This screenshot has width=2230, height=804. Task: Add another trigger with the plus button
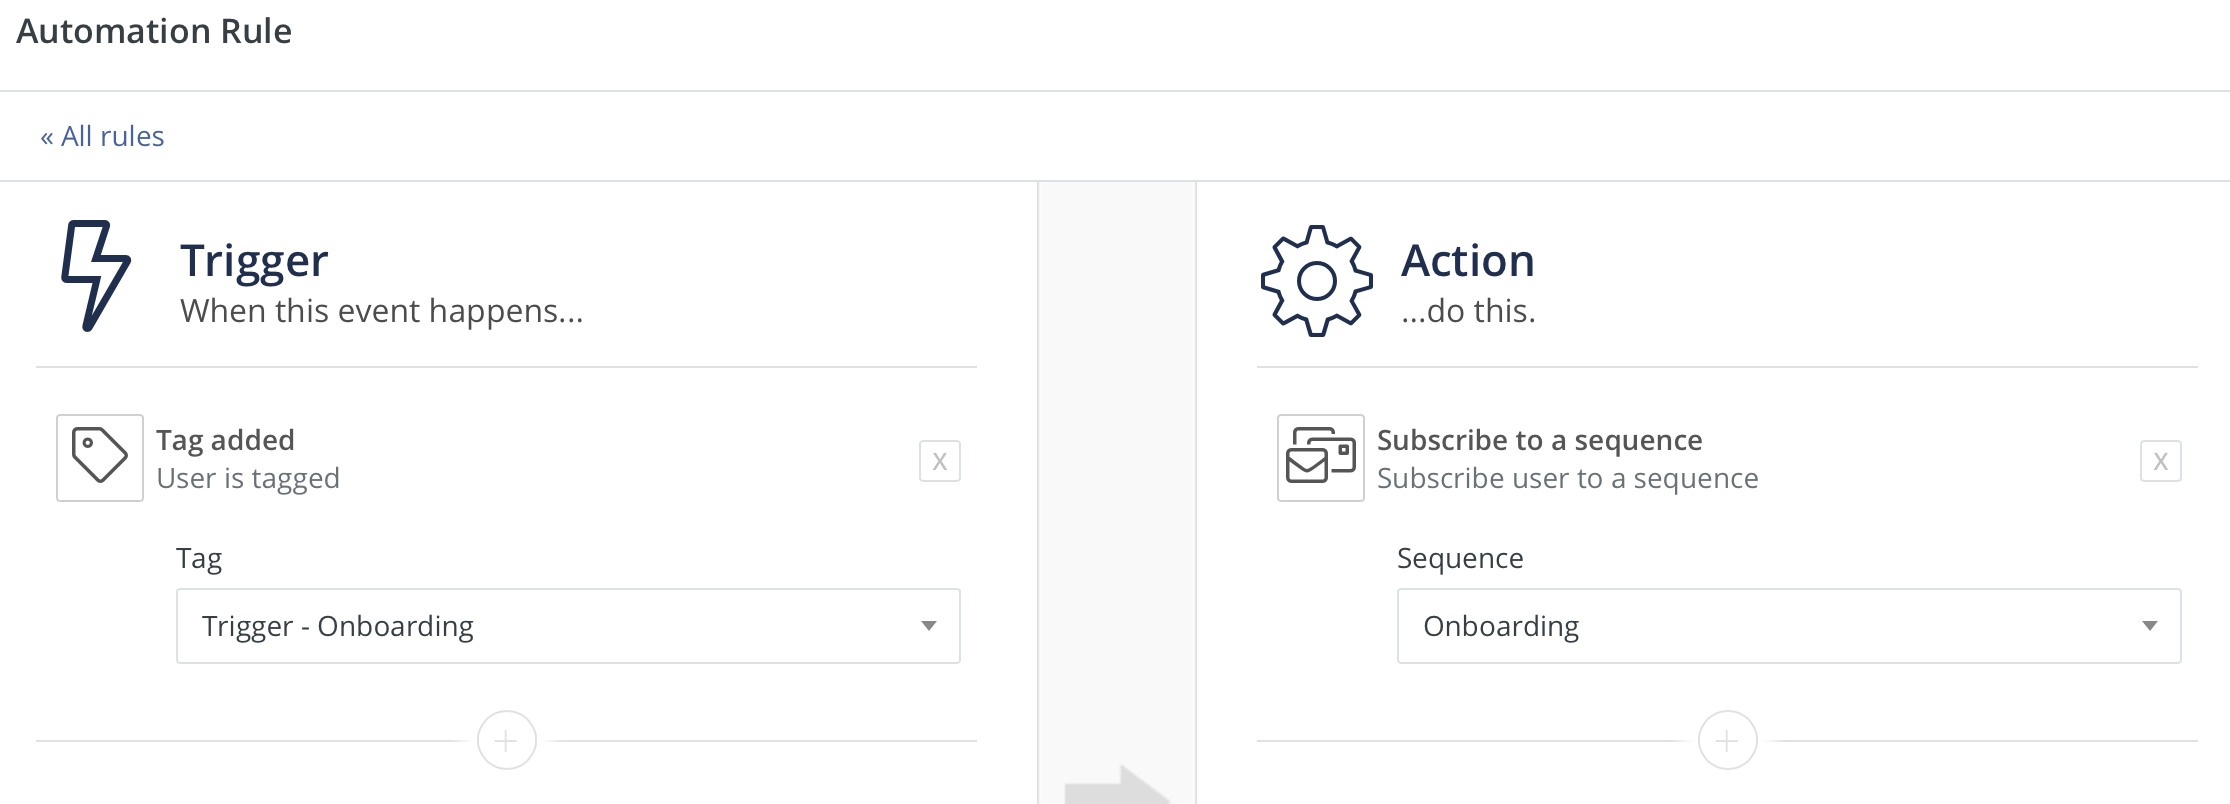click(x=507, y=740)
